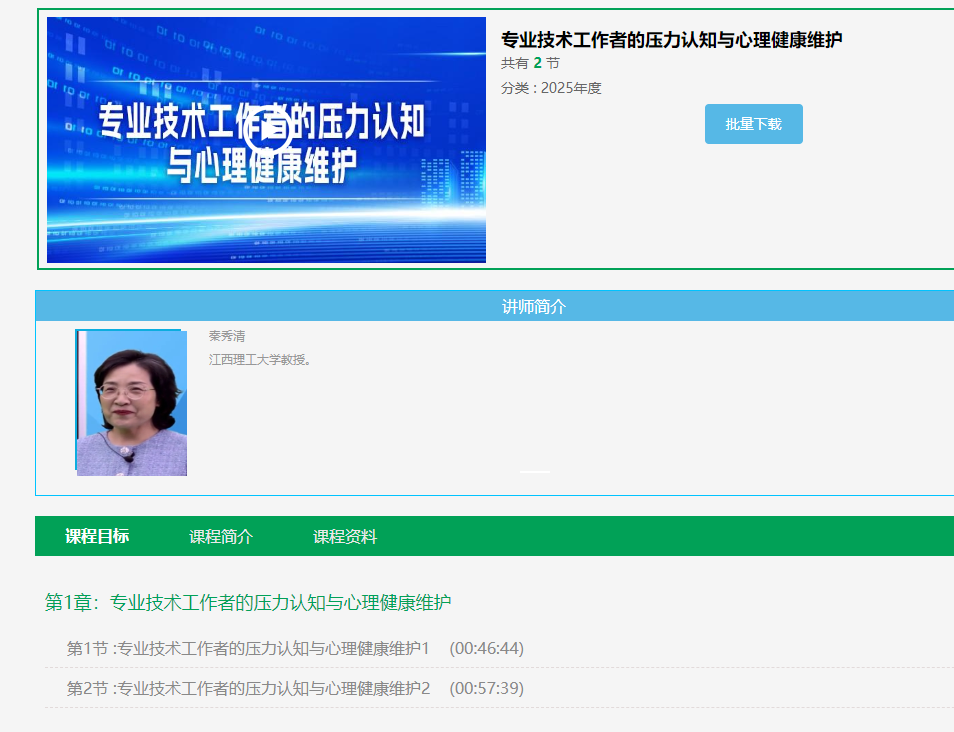The width and height of the screenshot is (954, 732).
Task: Click the white carousel indicator under instructor intro
Action: (534, 471)
